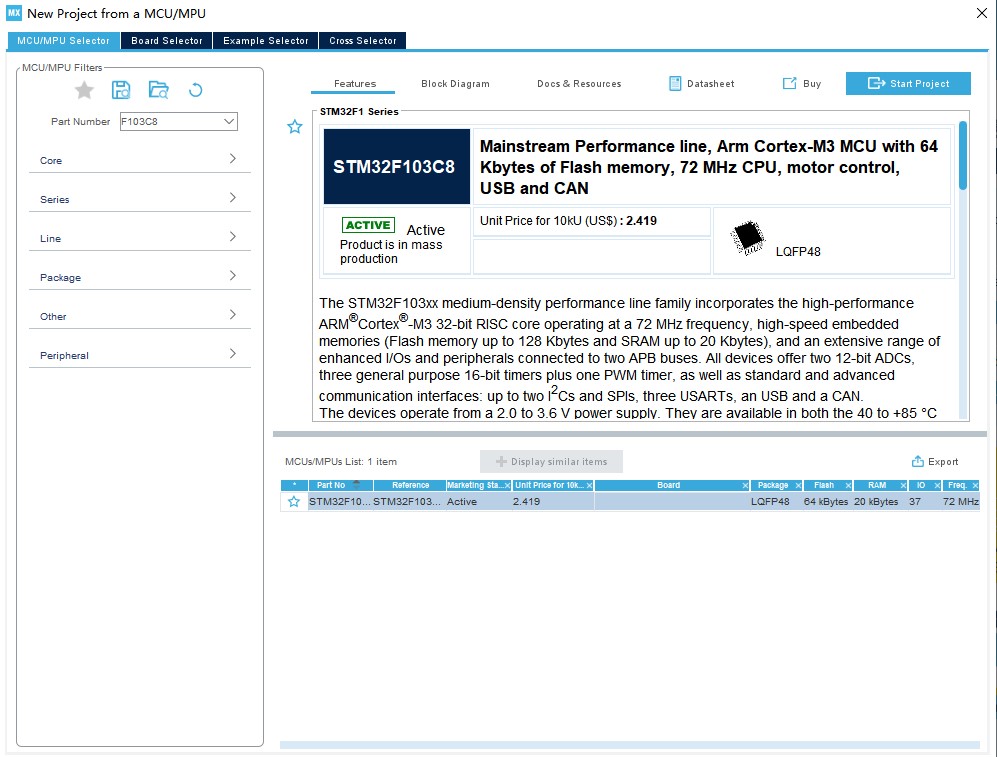This screenshot has height=757, width=997.
Task: Open the Features tab
Action: pos(355,83)
